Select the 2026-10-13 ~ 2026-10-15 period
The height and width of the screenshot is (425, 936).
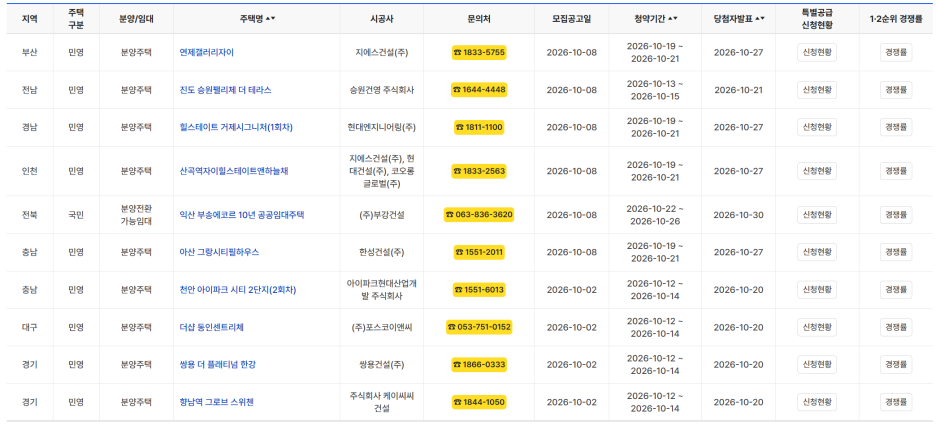(x=655, y=90)
